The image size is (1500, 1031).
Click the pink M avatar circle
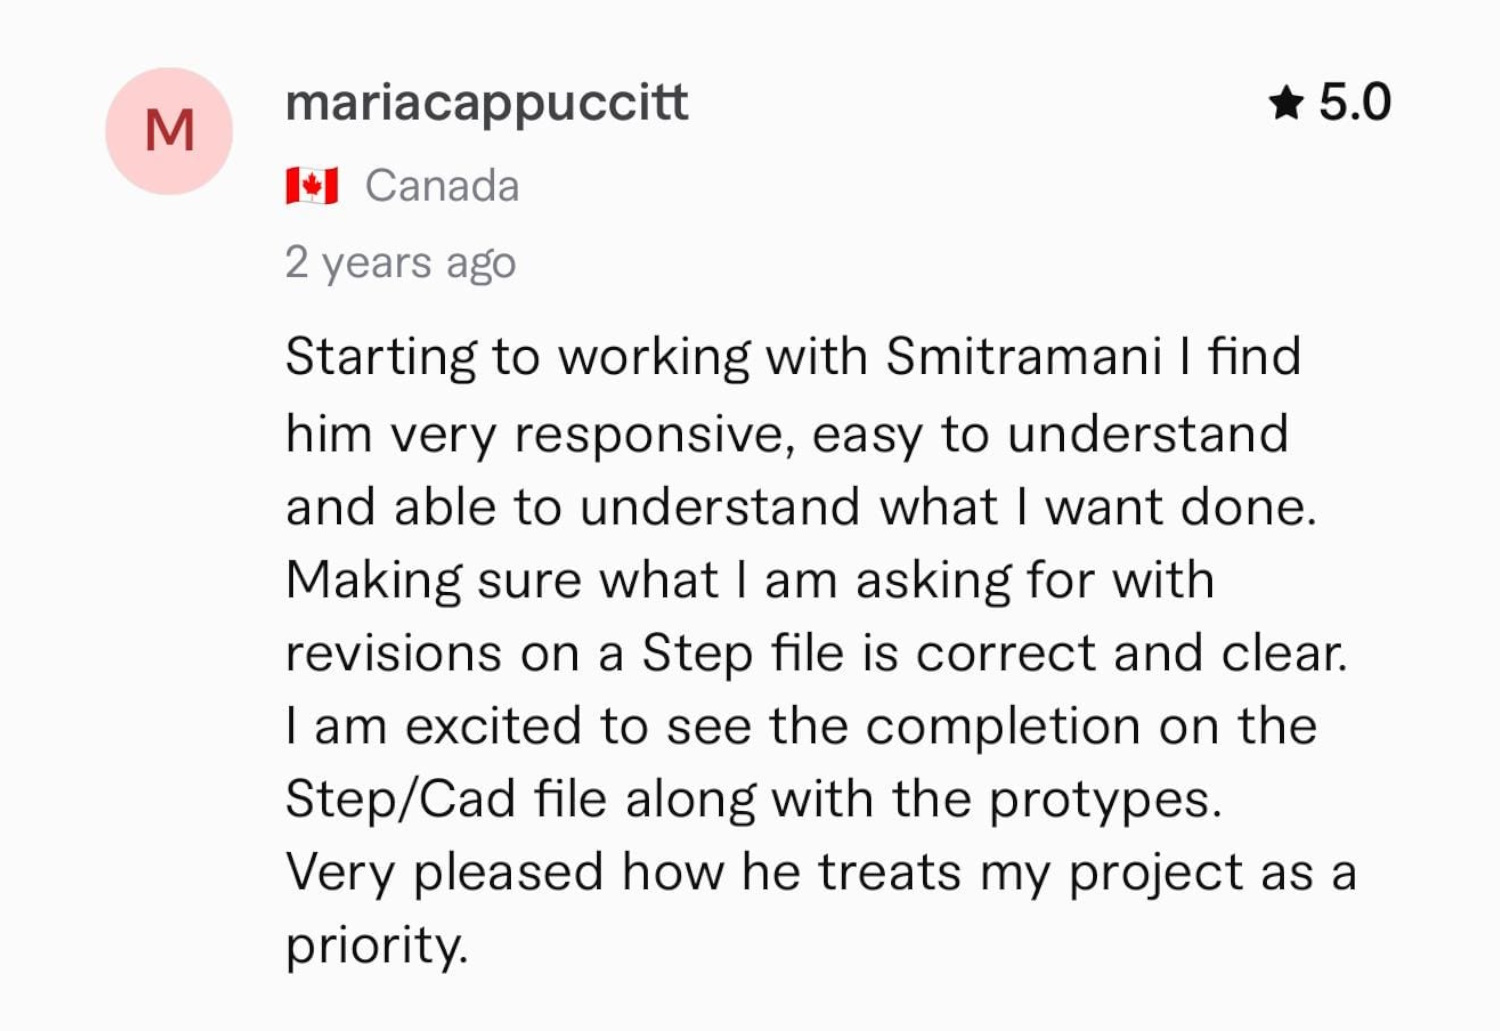[x=169, y=131]
